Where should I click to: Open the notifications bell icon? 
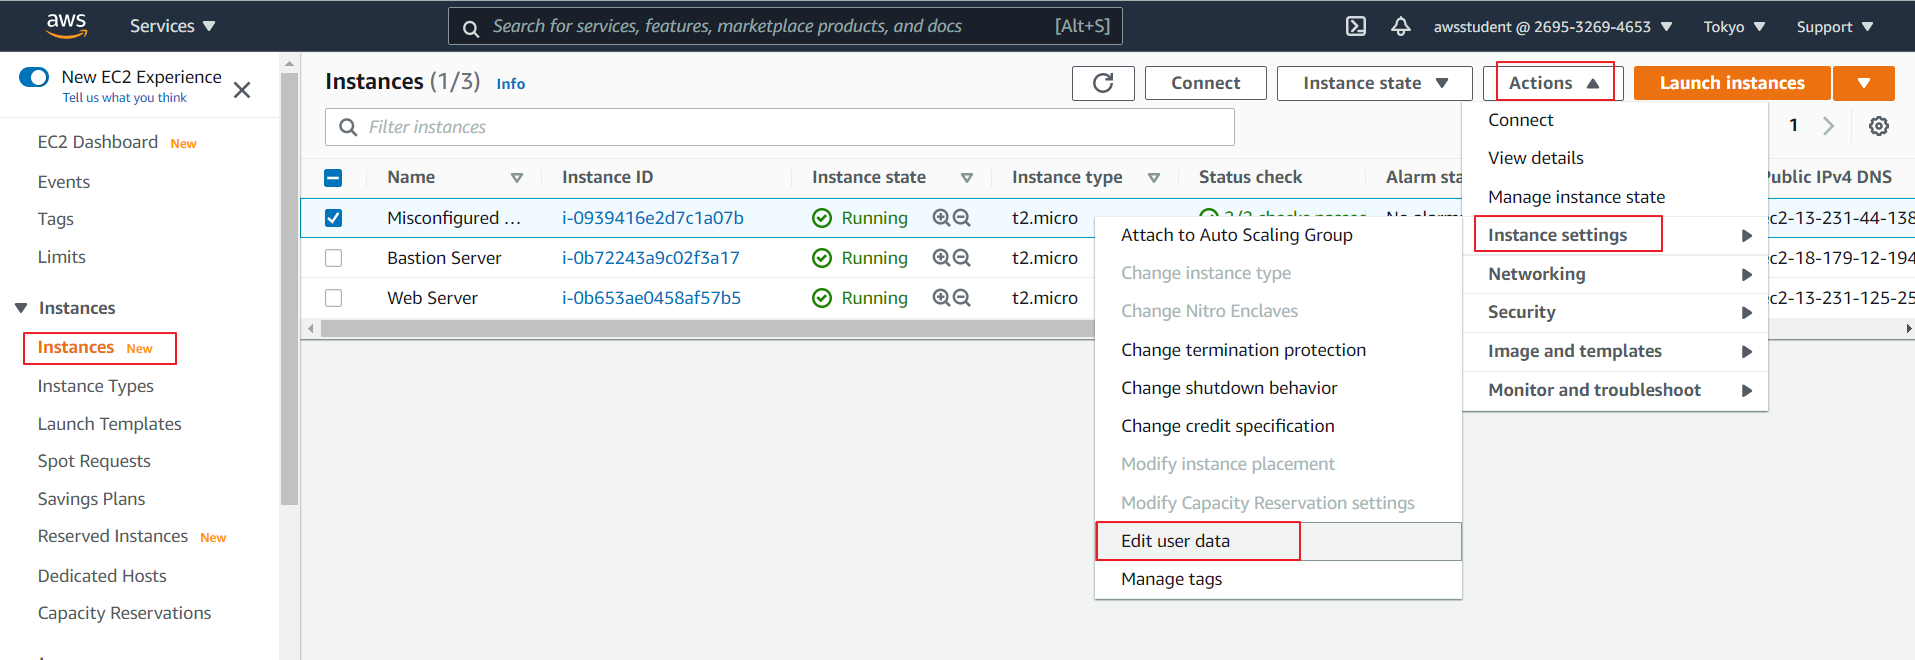pos(1401,26)
